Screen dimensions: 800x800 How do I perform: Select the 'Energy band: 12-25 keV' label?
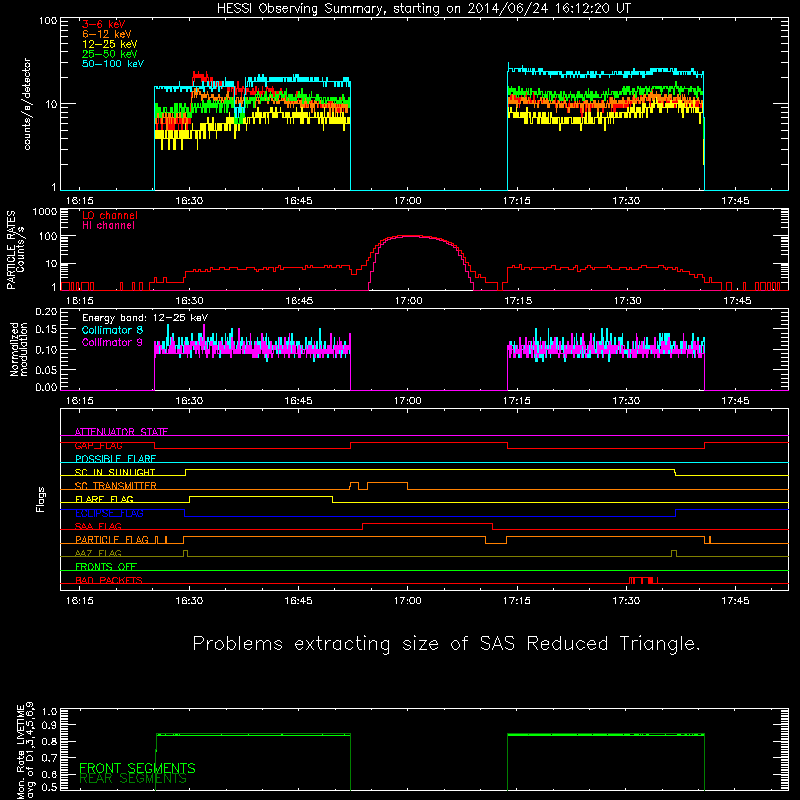coord(145,318)
